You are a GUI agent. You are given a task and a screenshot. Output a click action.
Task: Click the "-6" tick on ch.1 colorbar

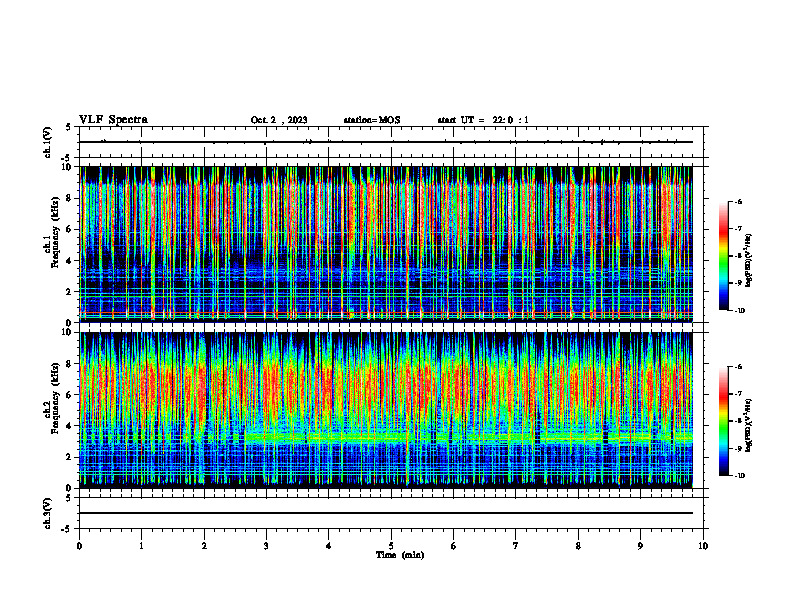click(738, 202)
